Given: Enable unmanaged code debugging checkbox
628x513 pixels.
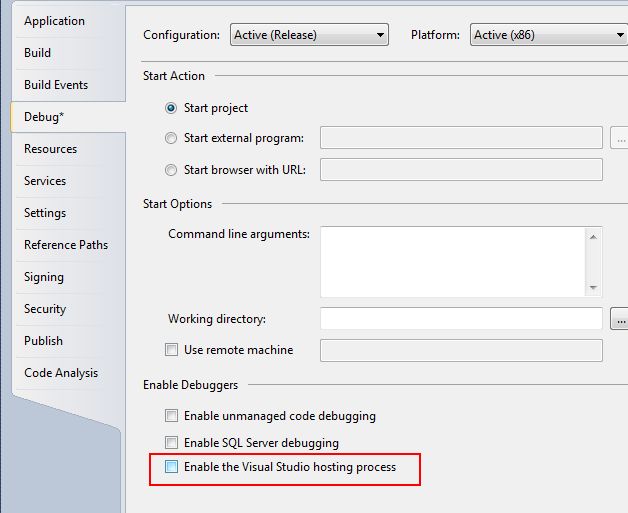Looking at the screenshot, I should 171,416.
